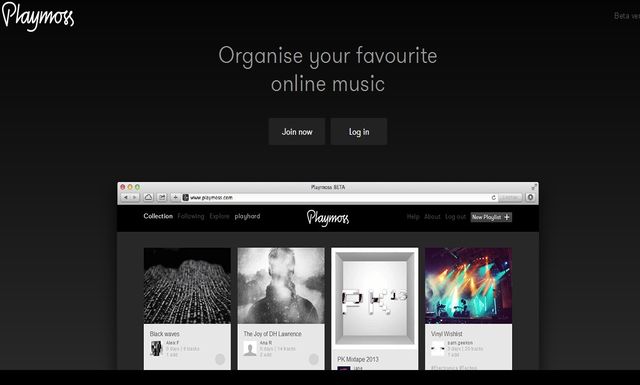
Task: Click the Reader button in address bar
Action: click(510, 198)
